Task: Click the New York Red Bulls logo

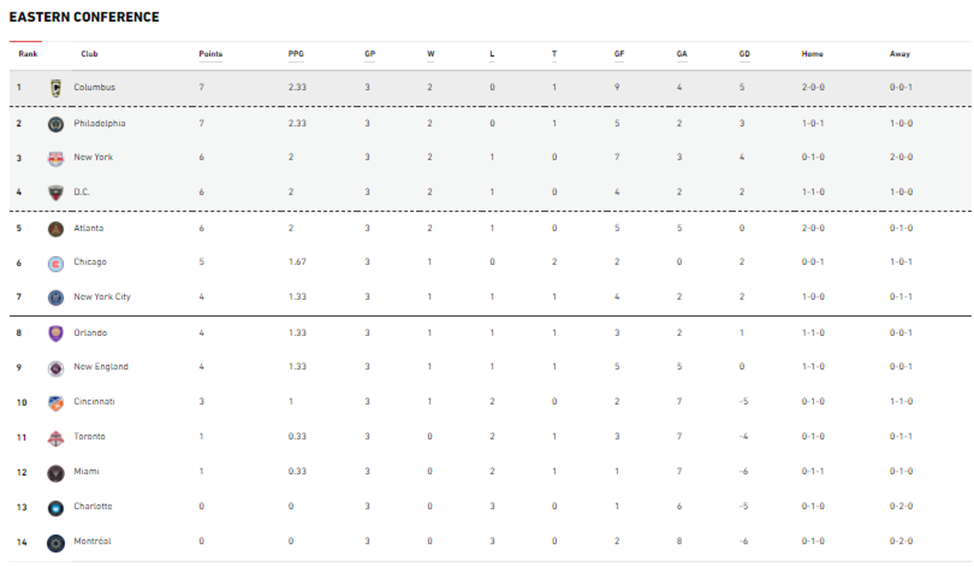Action: coord(56,158)
